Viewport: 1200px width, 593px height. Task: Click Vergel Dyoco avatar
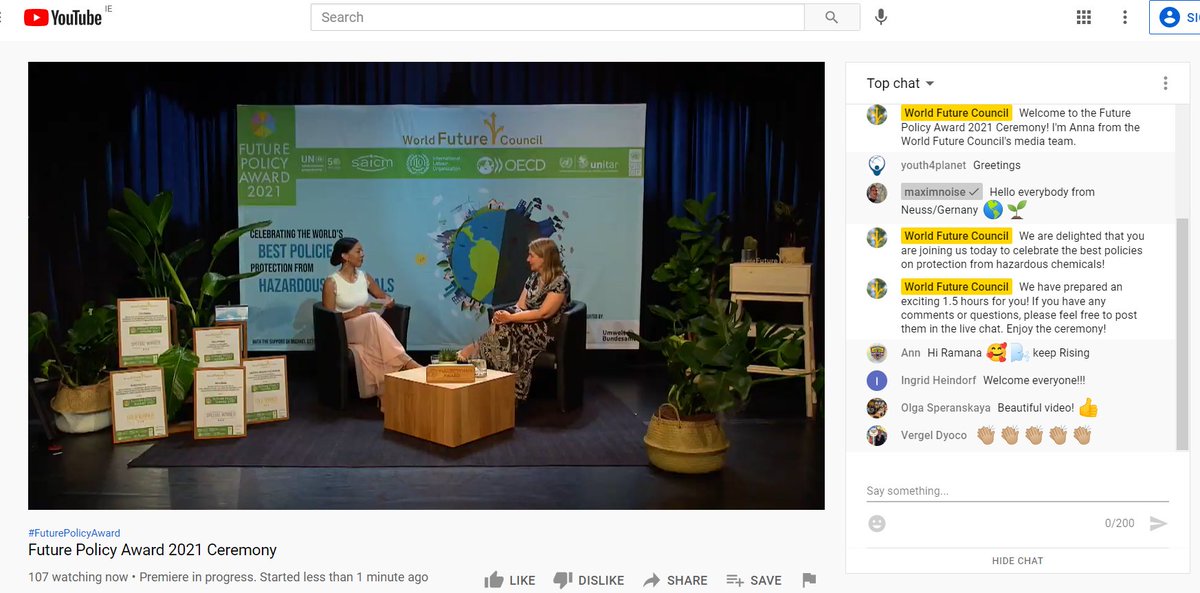pyautogui.click(x=877, y=435)
